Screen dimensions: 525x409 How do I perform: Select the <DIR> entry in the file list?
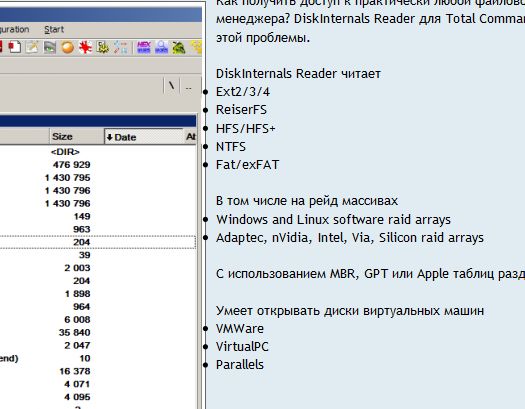pyautogui.click(x=65, y=152)
